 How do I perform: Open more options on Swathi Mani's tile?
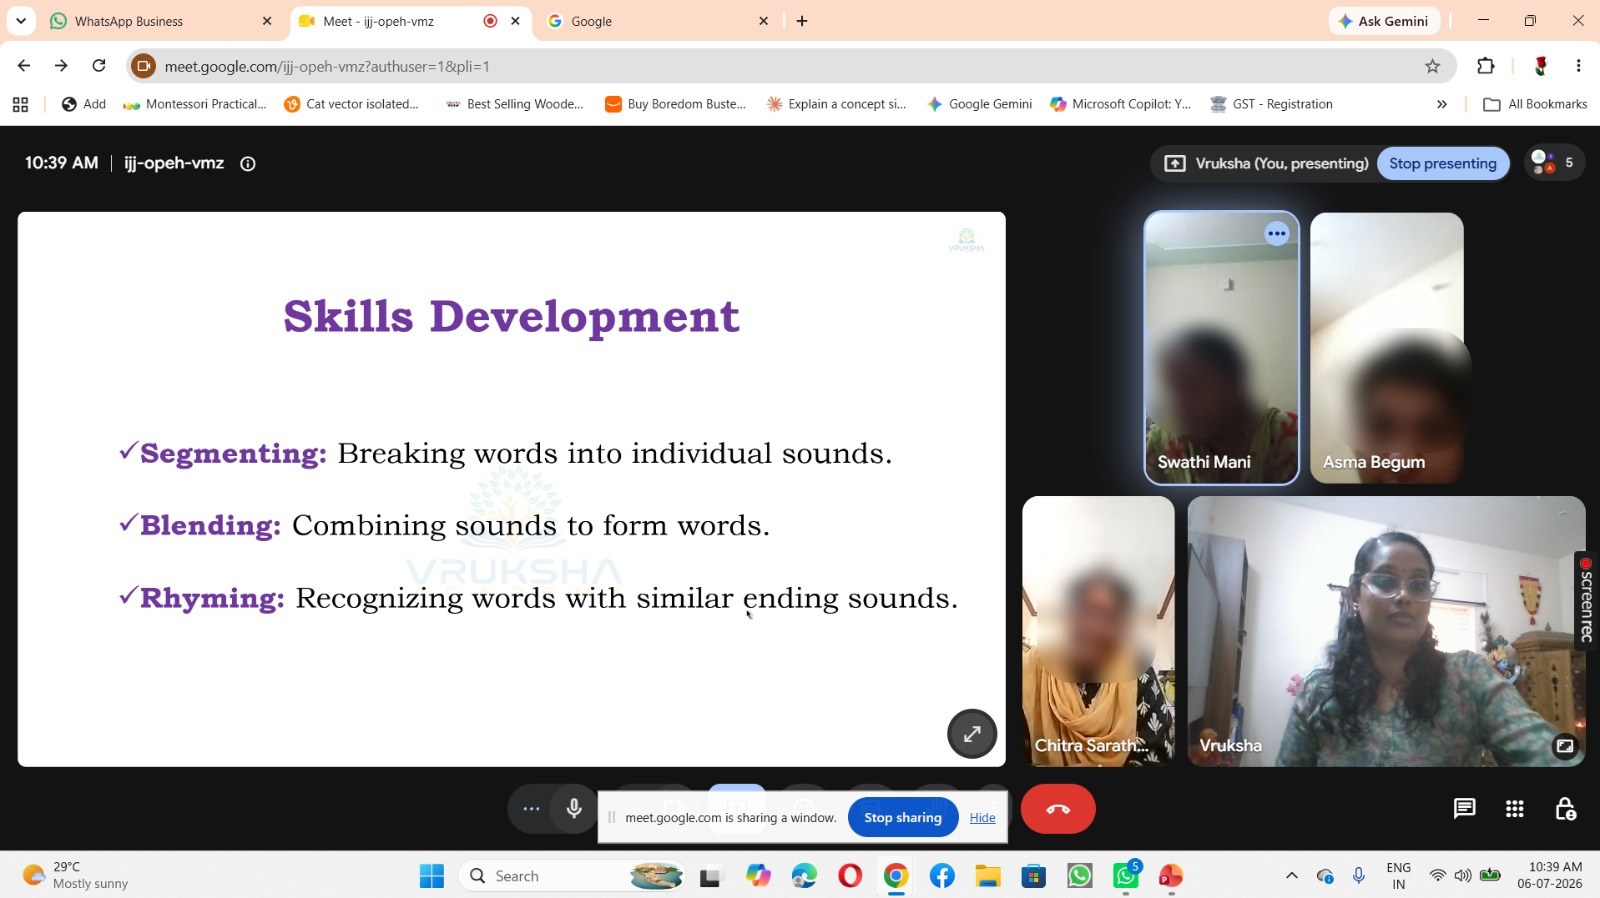(x=1277, y=234)
